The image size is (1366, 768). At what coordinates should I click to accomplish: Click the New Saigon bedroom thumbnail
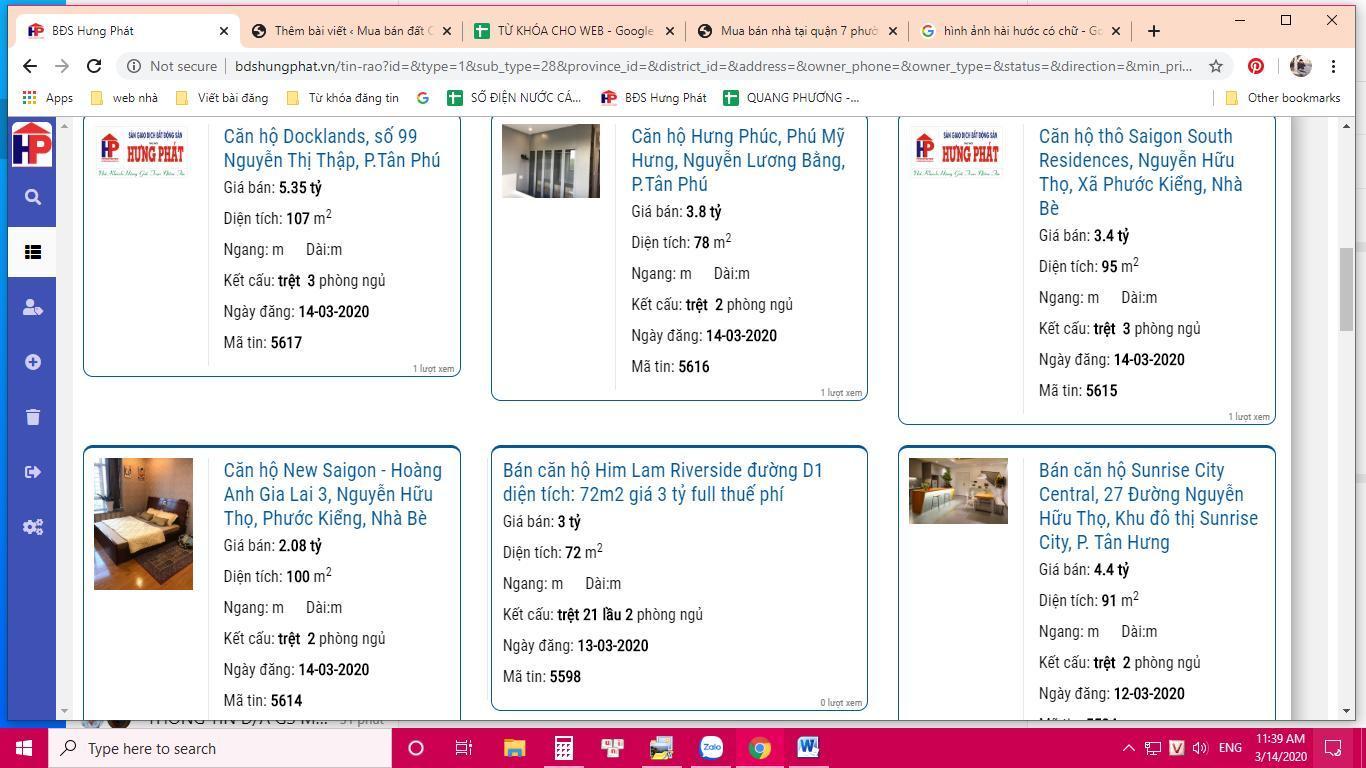[x=143, y=524]
